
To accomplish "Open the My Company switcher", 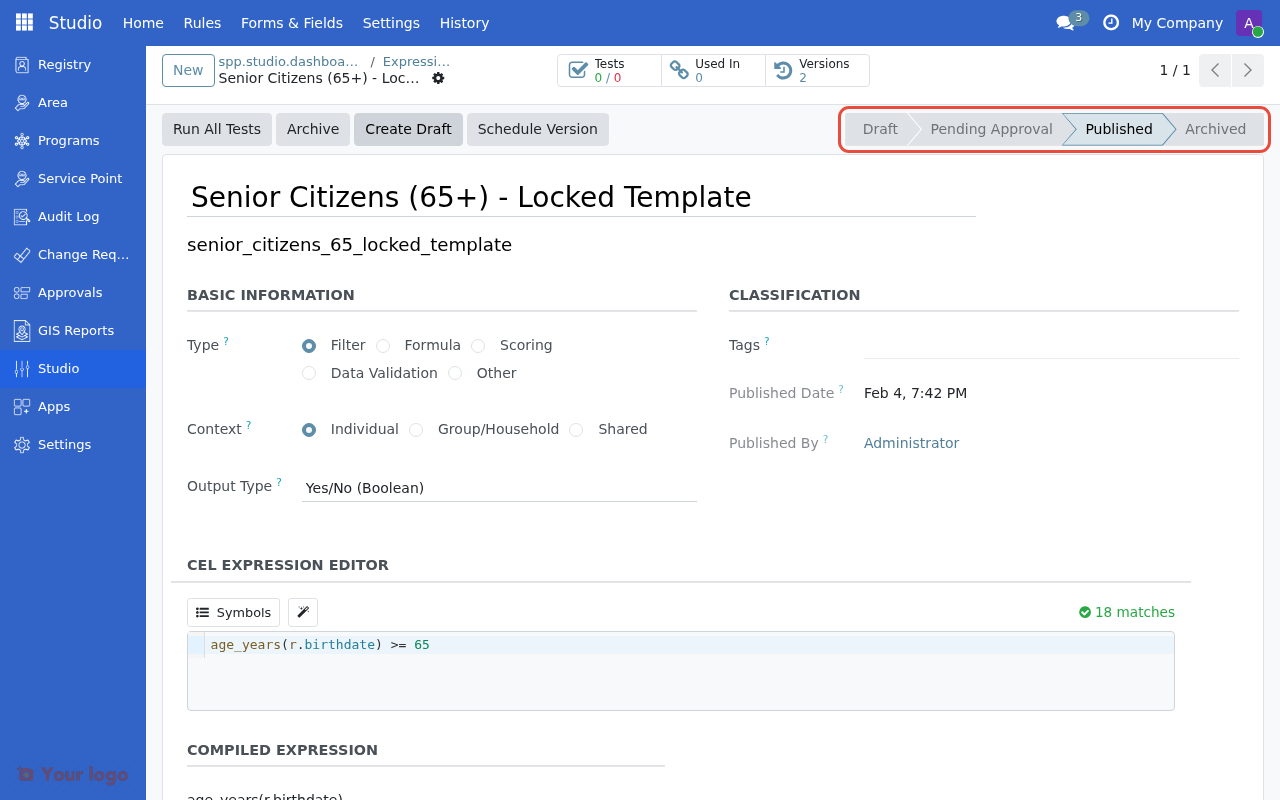I will [1176, 23].
